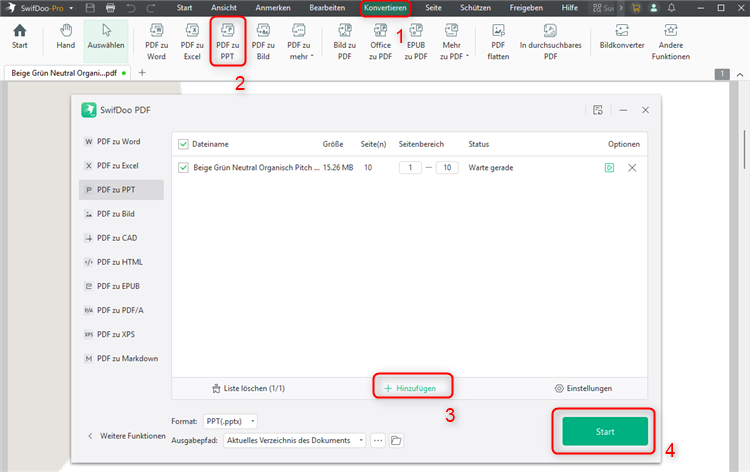
Task: Open PDF zu Excel converter
Action: (x=192, y=42)
